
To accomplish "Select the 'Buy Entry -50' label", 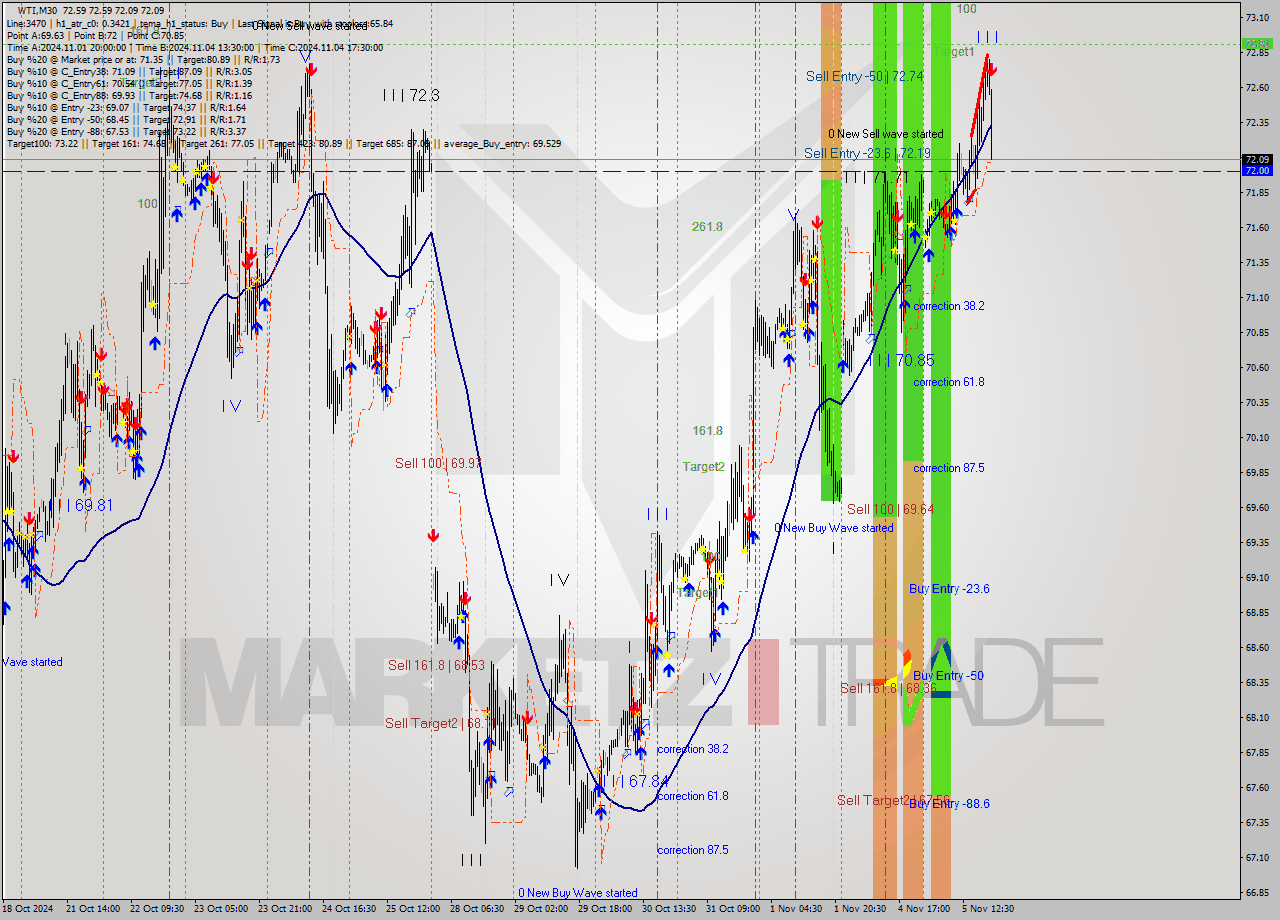I will coord(948,676).
